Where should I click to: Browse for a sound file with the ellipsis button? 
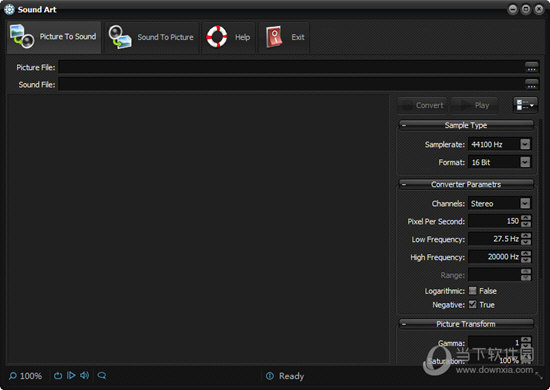coord(531,84)
